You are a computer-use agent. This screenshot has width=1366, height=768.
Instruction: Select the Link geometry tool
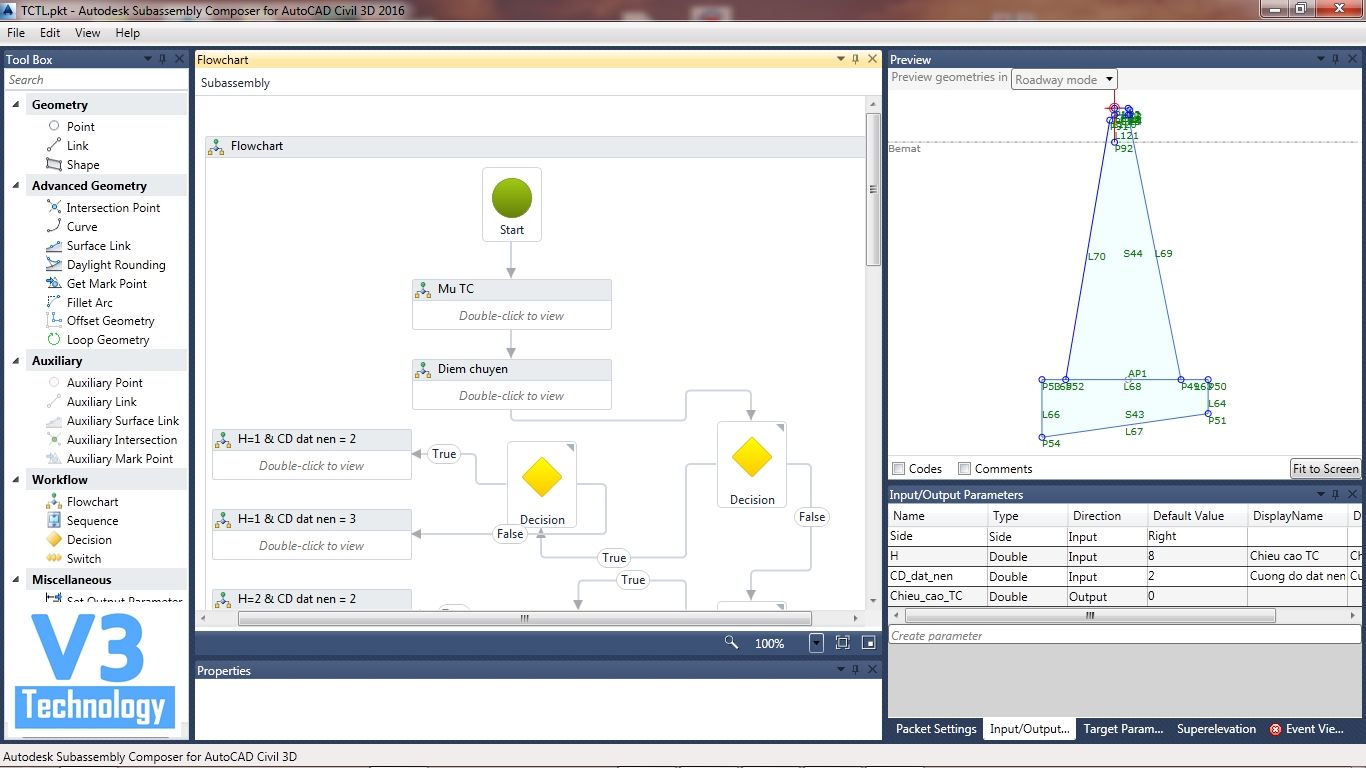point(77,146)
